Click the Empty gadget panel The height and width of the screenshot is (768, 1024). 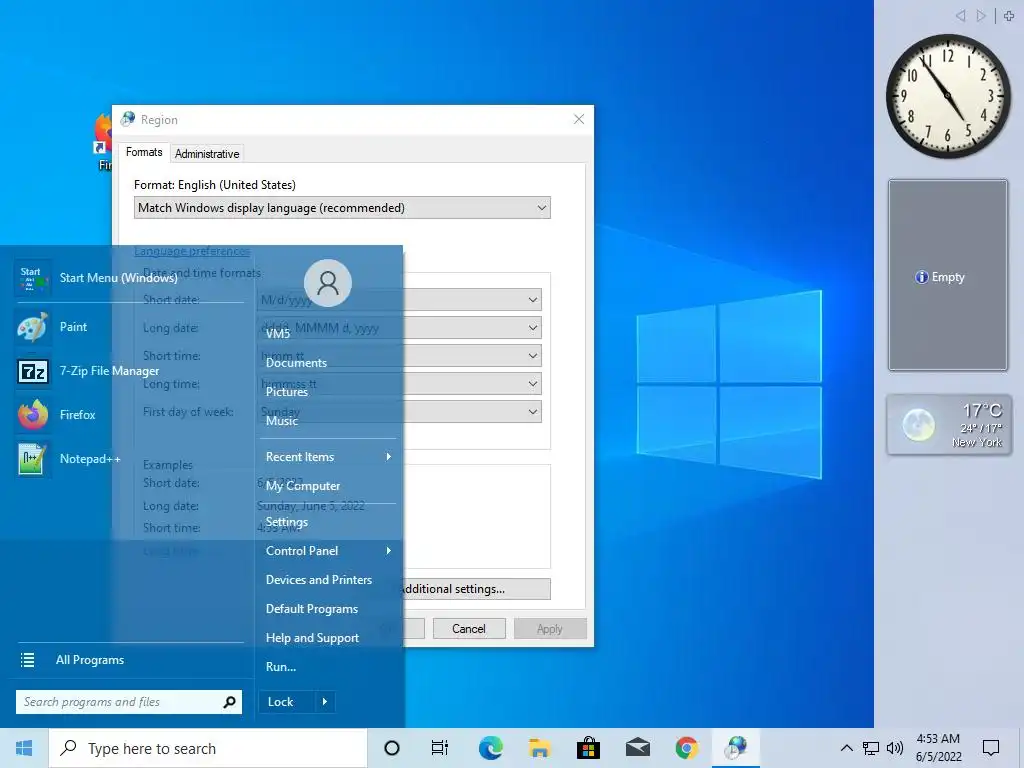pyautogui.click(x=948, y=276)
